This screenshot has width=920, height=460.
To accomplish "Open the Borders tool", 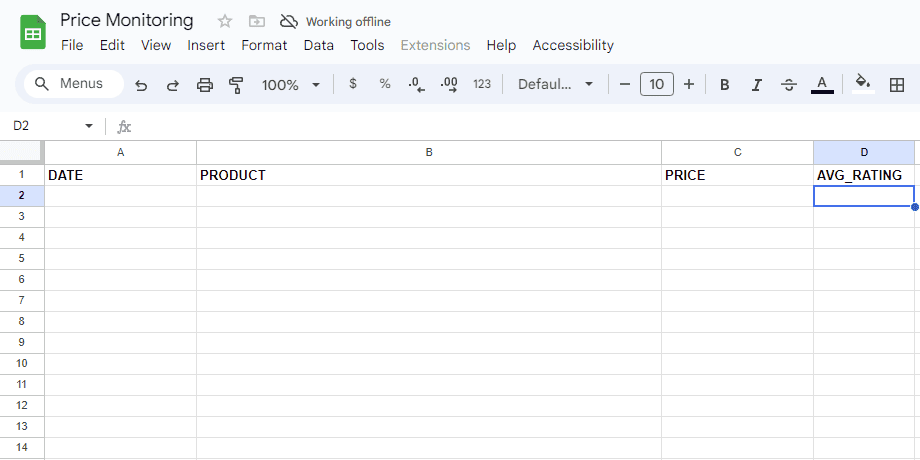I will [897, 85].
